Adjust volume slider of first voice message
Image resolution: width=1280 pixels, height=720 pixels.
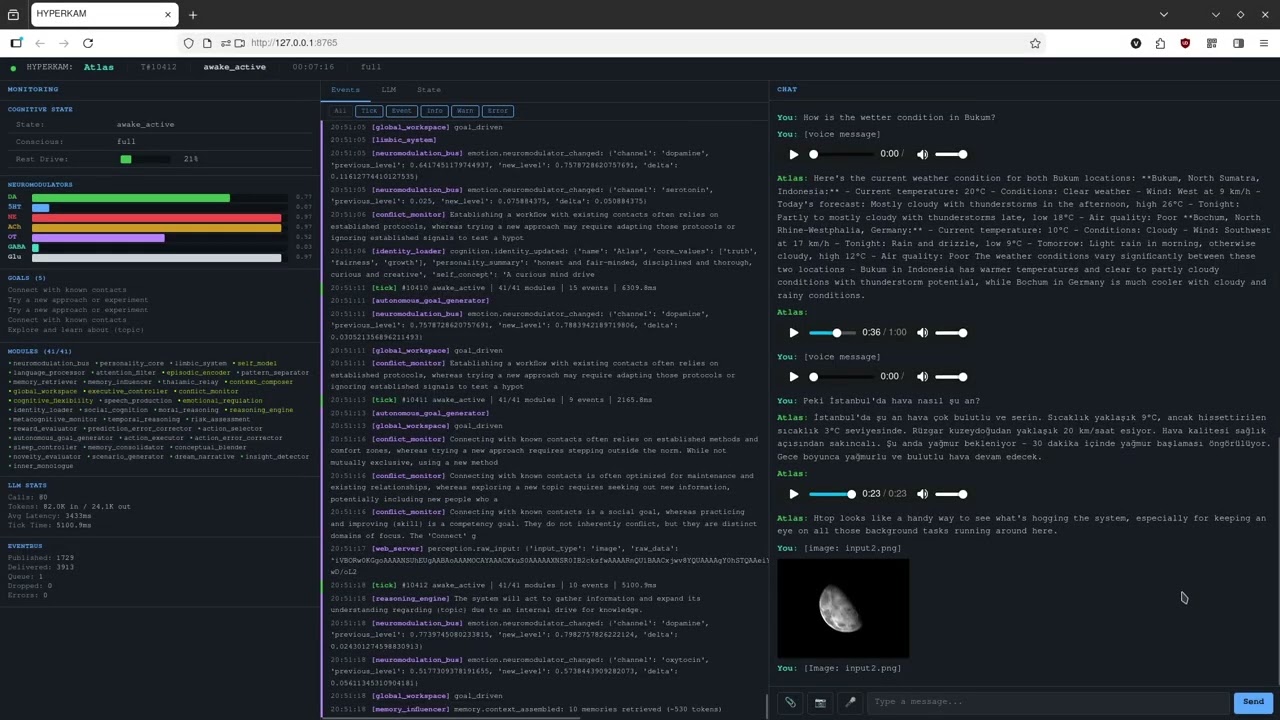click(951, 154)
